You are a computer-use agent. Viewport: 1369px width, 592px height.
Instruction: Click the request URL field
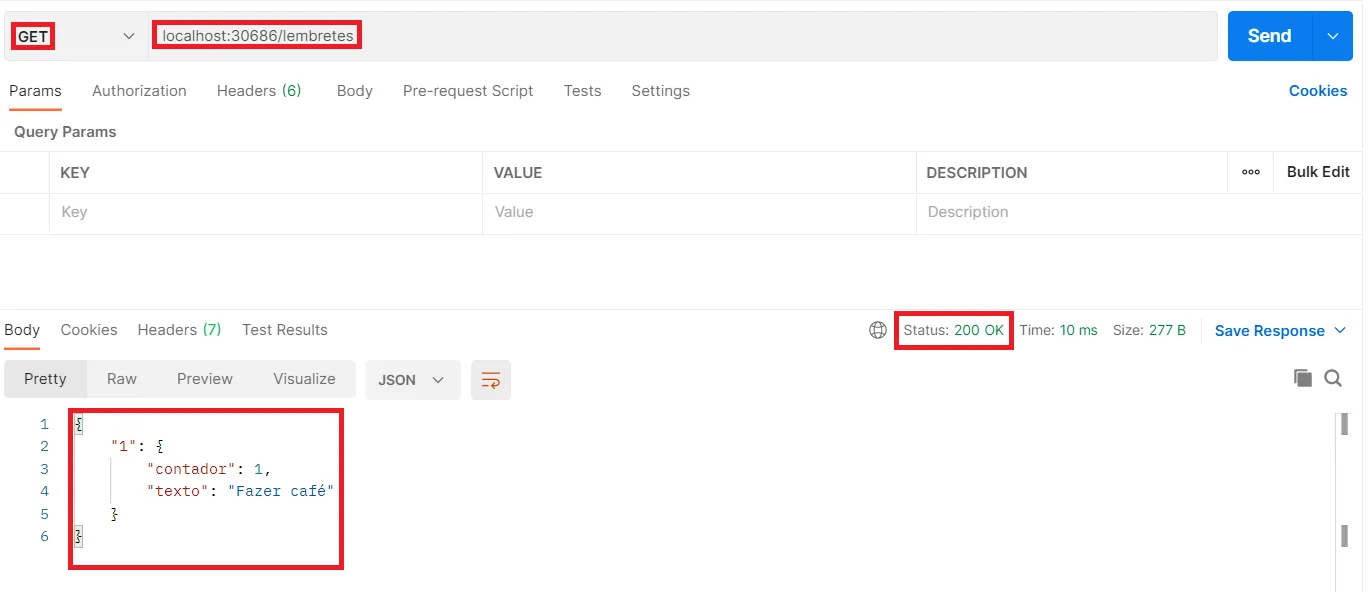[x=683, y=36]
